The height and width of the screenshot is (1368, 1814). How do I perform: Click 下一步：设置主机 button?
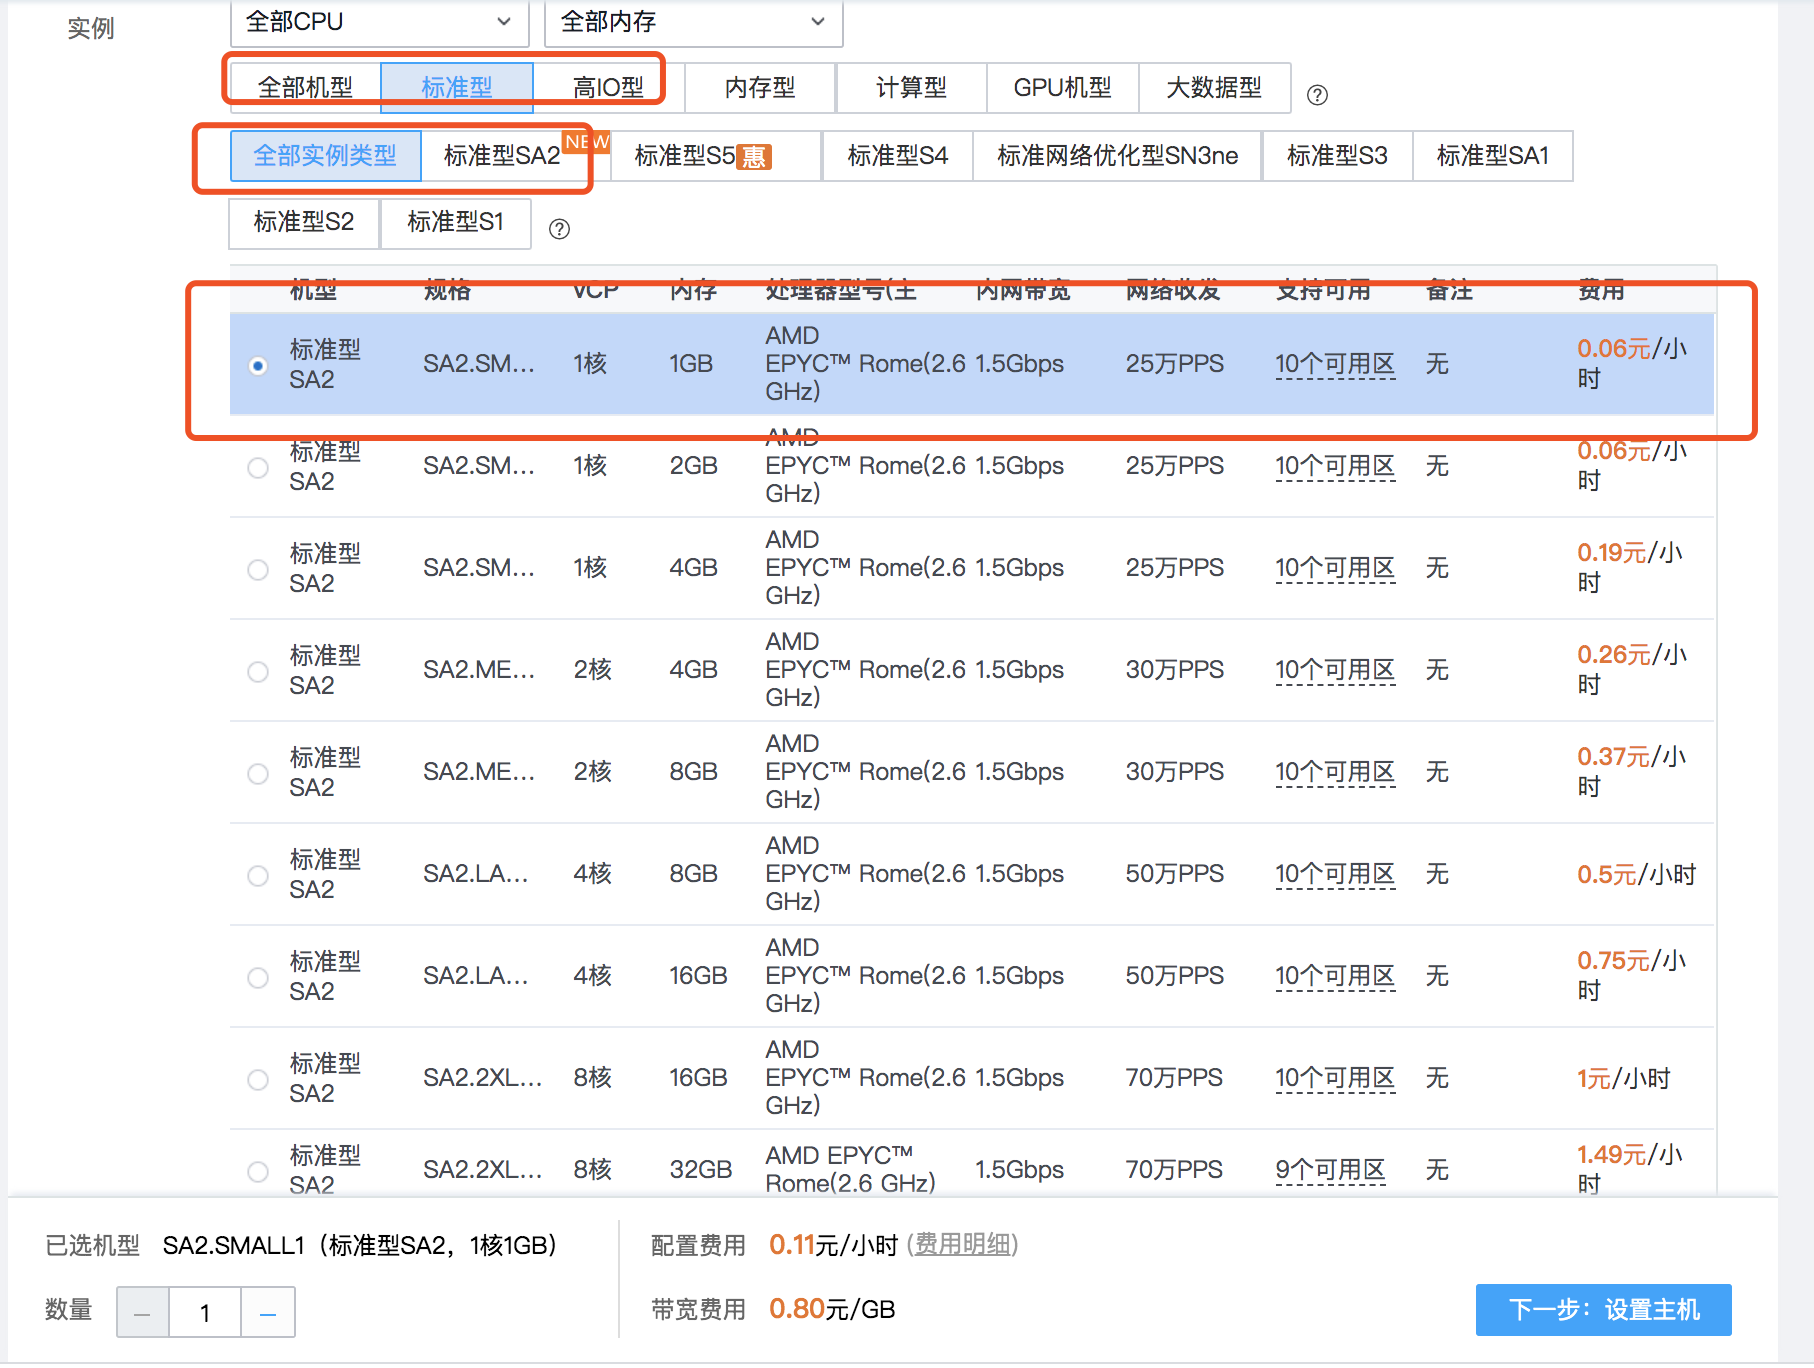point(1603,1310)
